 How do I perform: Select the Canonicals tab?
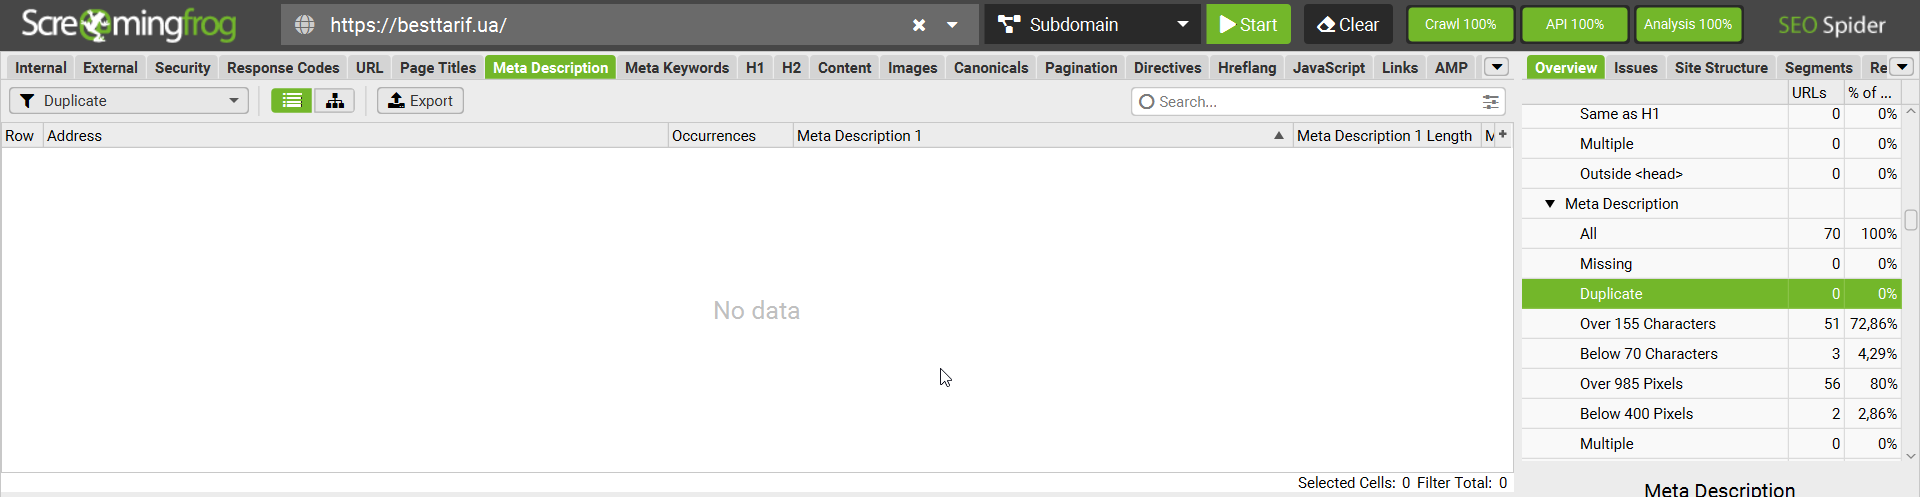click(991, 67)
